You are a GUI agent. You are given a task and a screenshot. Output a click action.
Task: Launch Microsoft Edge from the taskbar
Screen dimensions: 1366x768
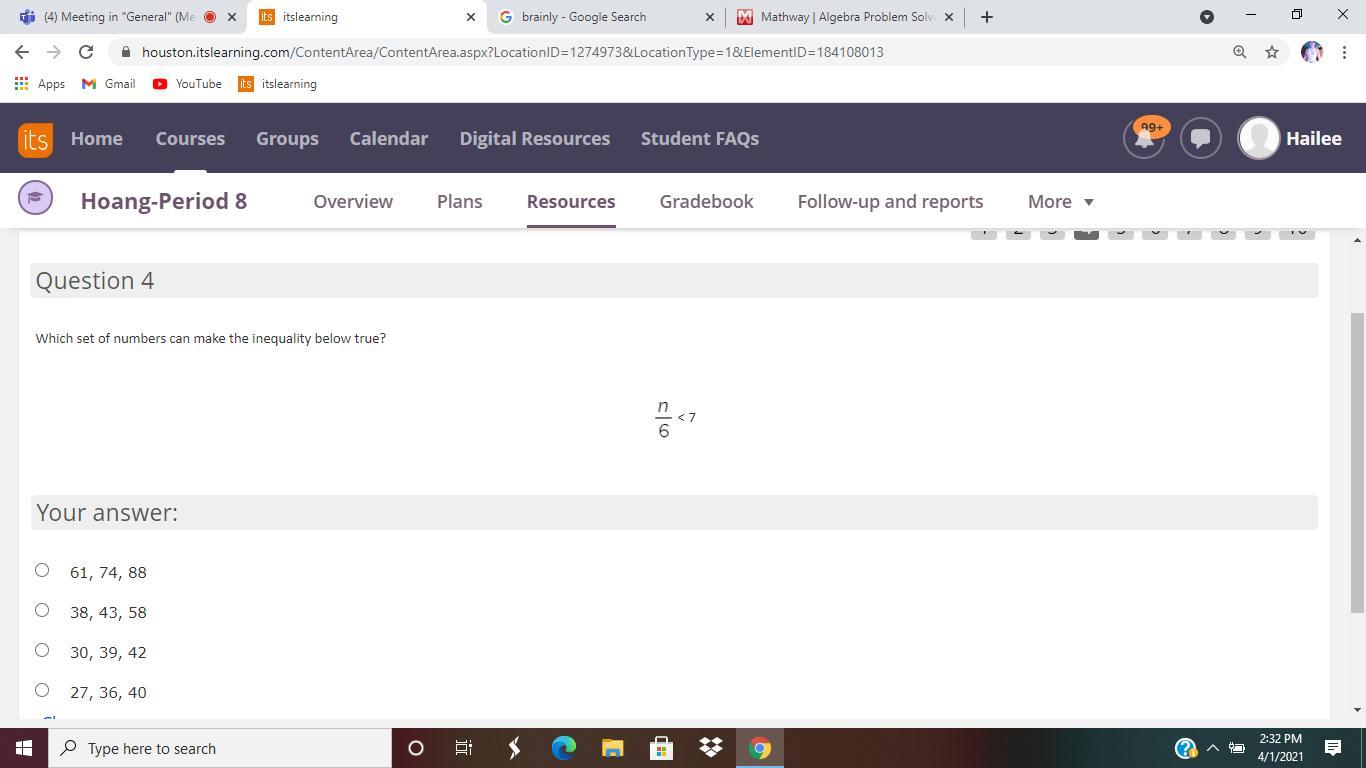(564, 748)
